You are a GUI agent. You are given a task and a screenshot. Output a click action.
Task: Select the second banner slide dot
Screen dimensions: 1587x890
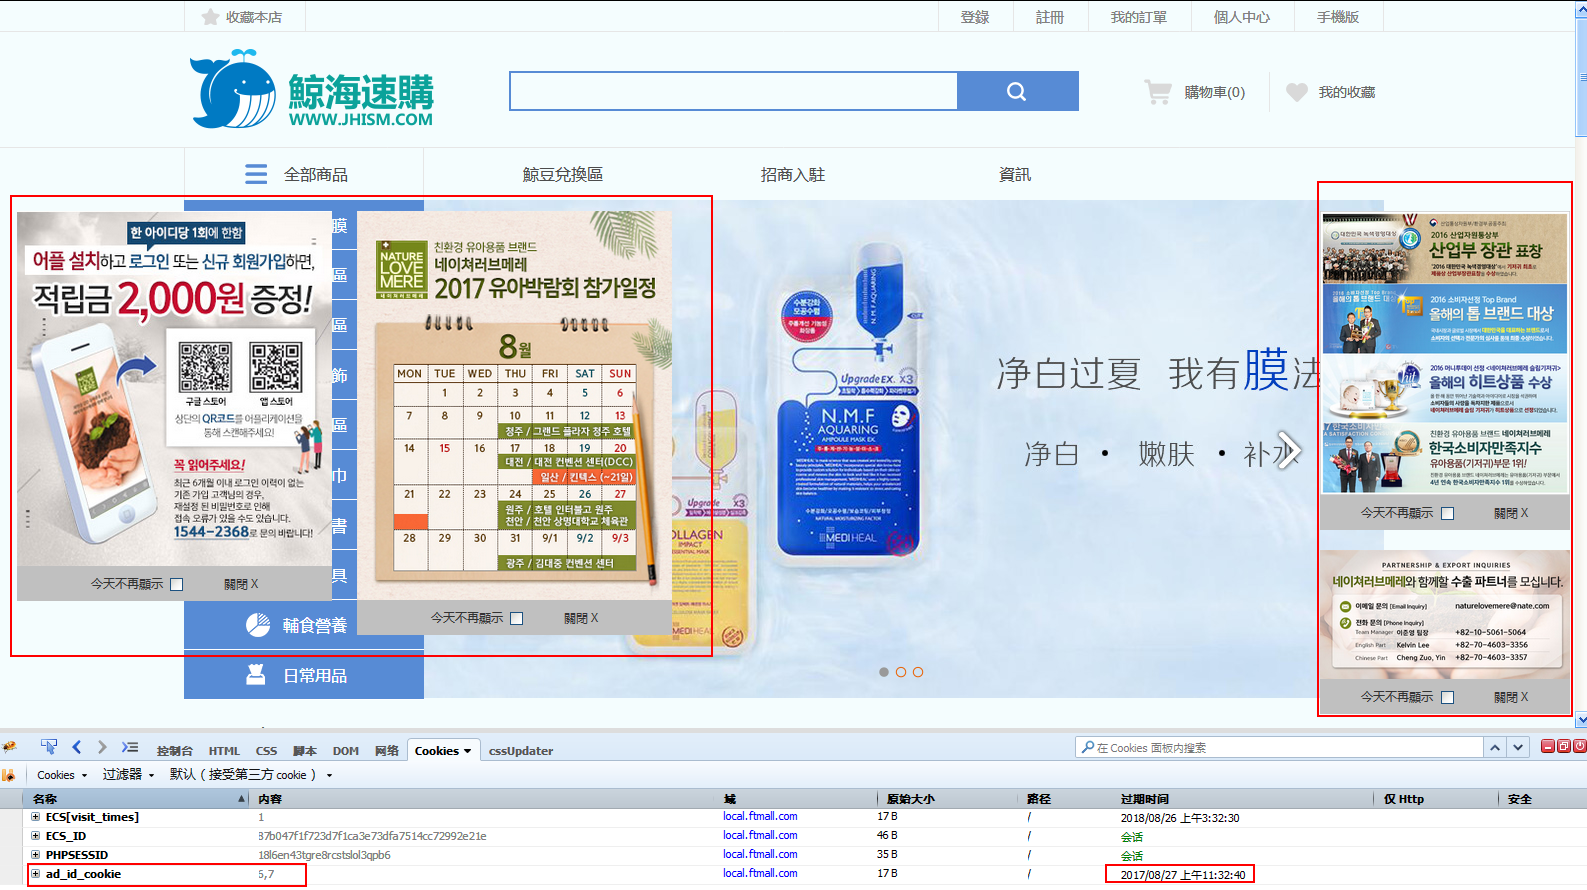tap(901, 672)
